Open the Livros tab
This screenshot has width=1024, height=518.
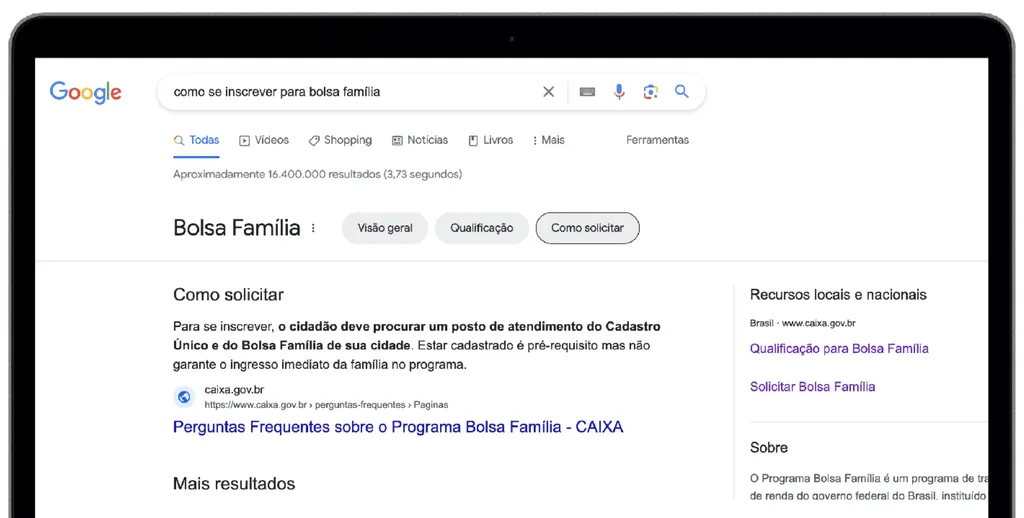pos(490,140)
